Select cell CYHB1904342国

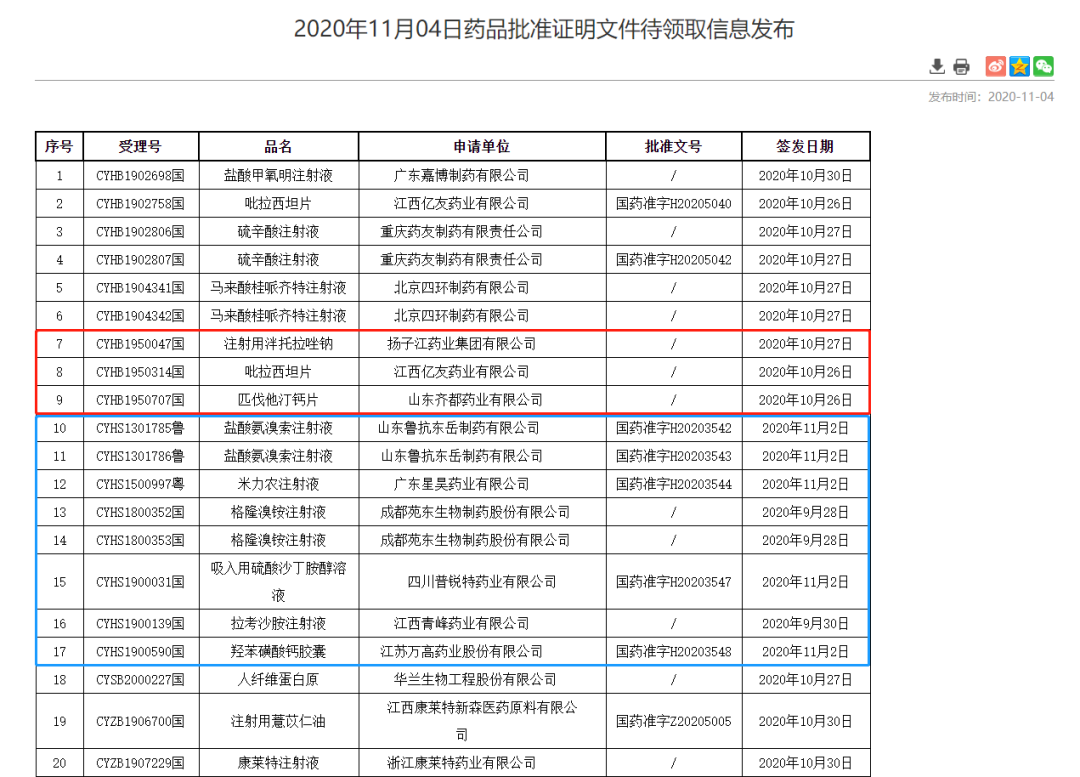[141, 316]
